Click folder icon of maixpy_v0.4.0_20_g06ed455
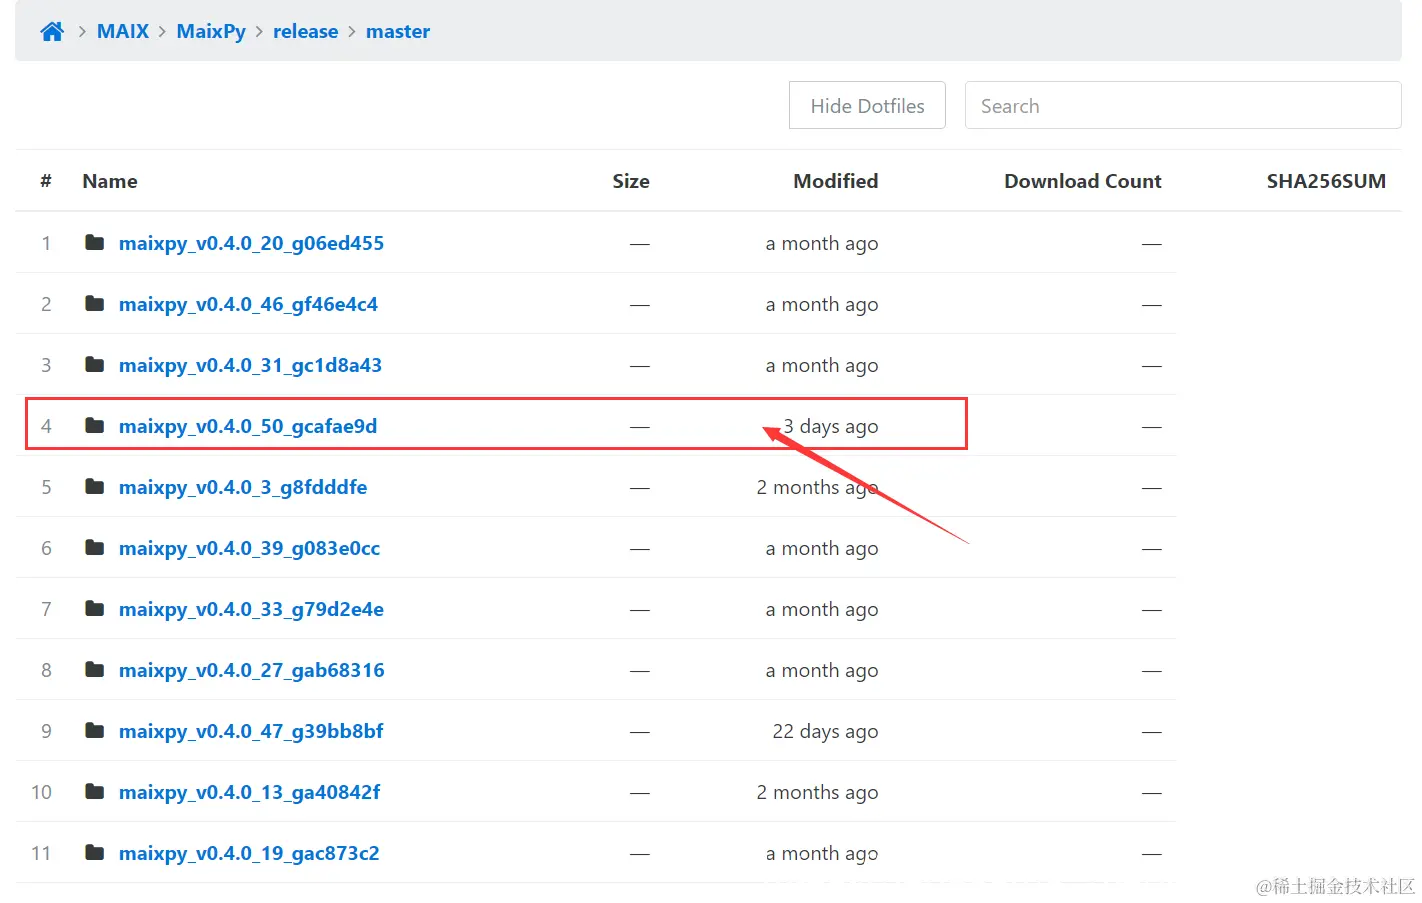Screen dimensions: 1422x903 tap(95, 243)
